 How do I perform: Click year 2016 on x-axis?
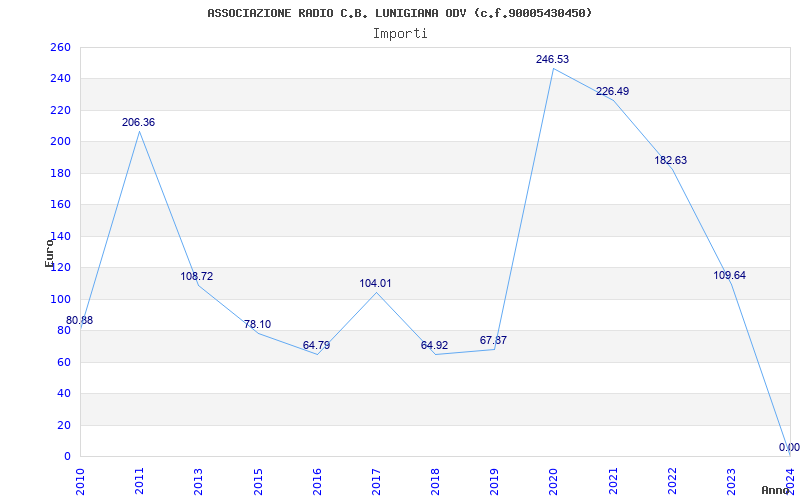point(317,481)
